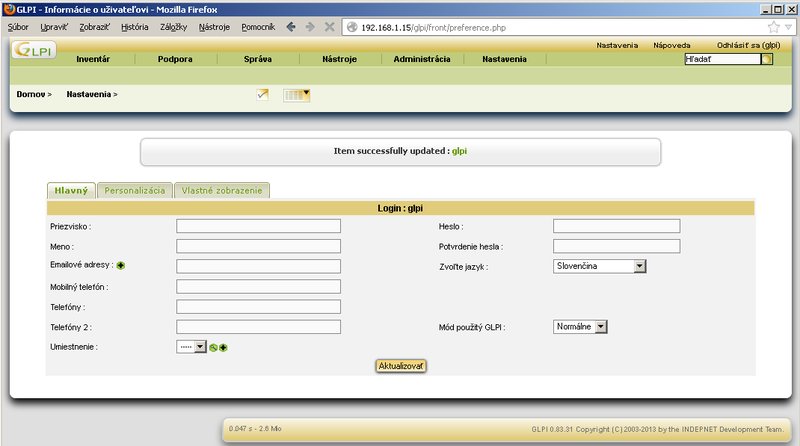The height and width of the screenshot is (446, 800).
Task: Click the bookmark star in address bar
Action: tap(773, 26)
